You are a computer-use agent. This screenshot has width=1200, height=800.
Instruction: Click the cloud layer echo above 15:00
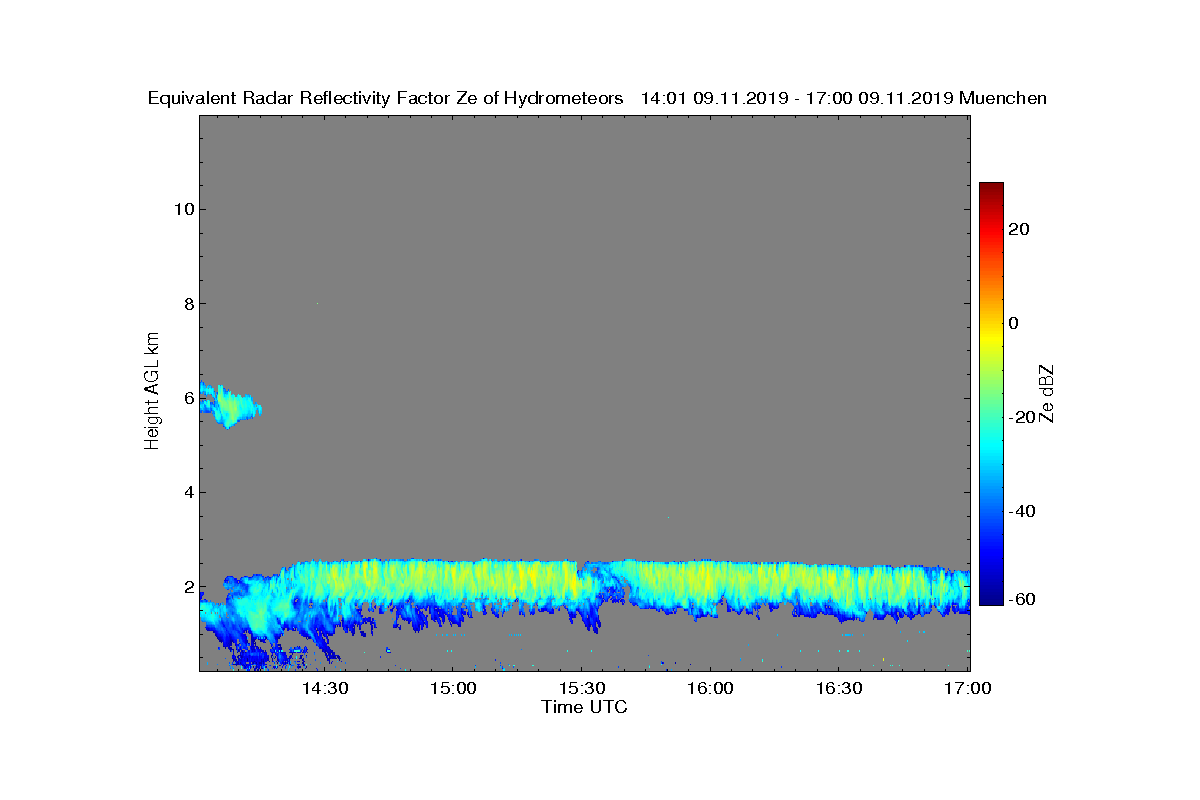click(x=453, y=583)
